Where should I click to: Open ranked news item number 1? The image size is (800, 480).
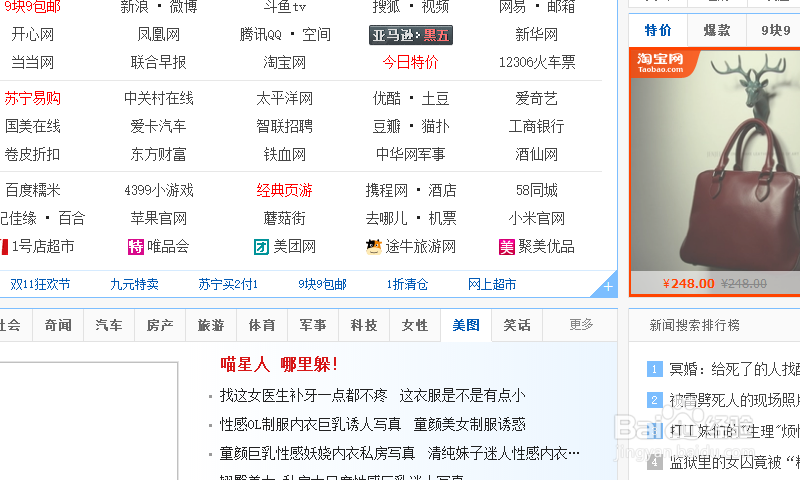(734, 369)
